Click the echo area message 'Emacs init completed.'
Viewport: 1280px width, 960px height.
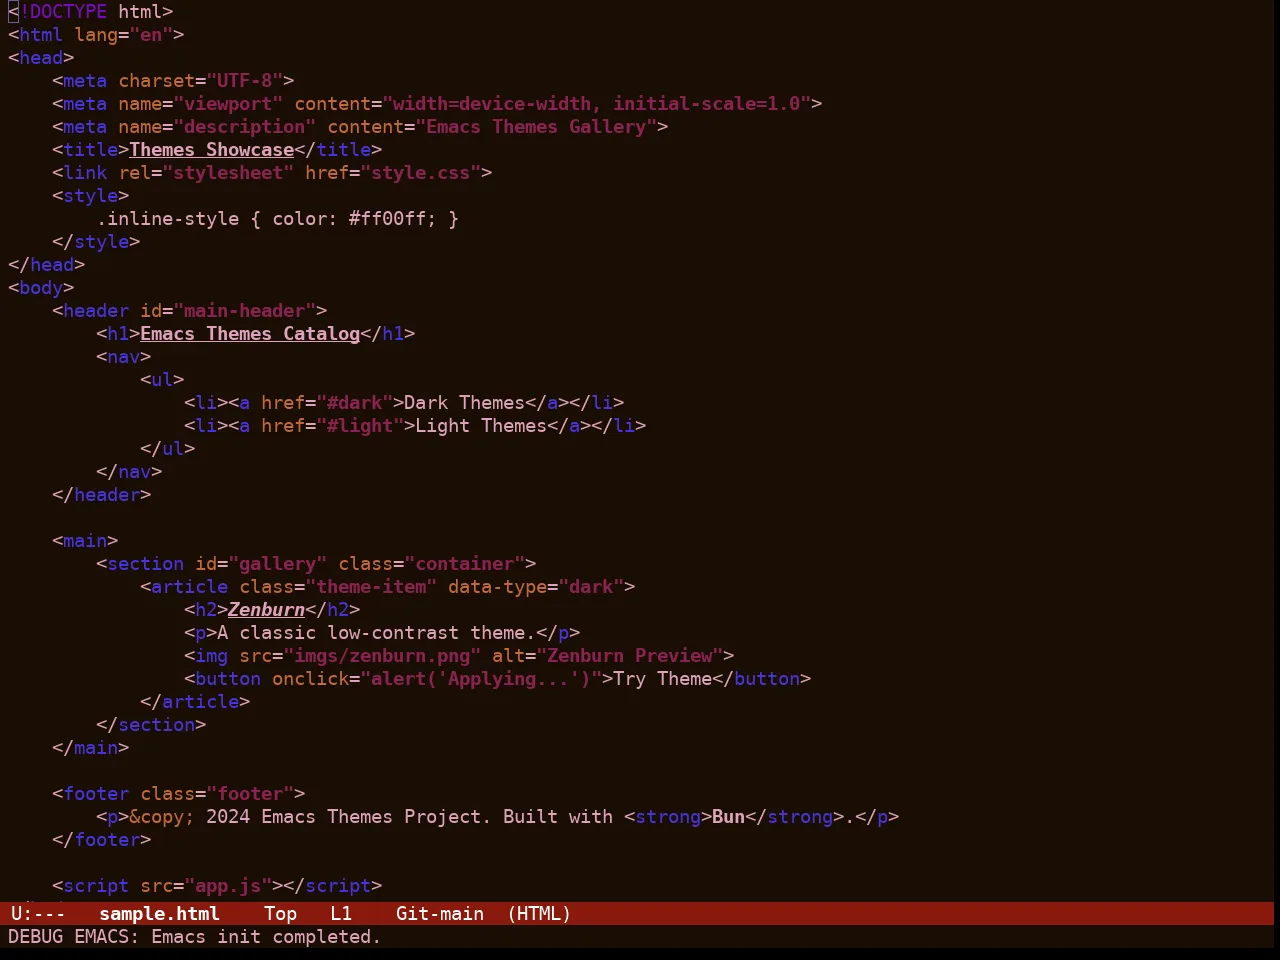coord(266,936)
